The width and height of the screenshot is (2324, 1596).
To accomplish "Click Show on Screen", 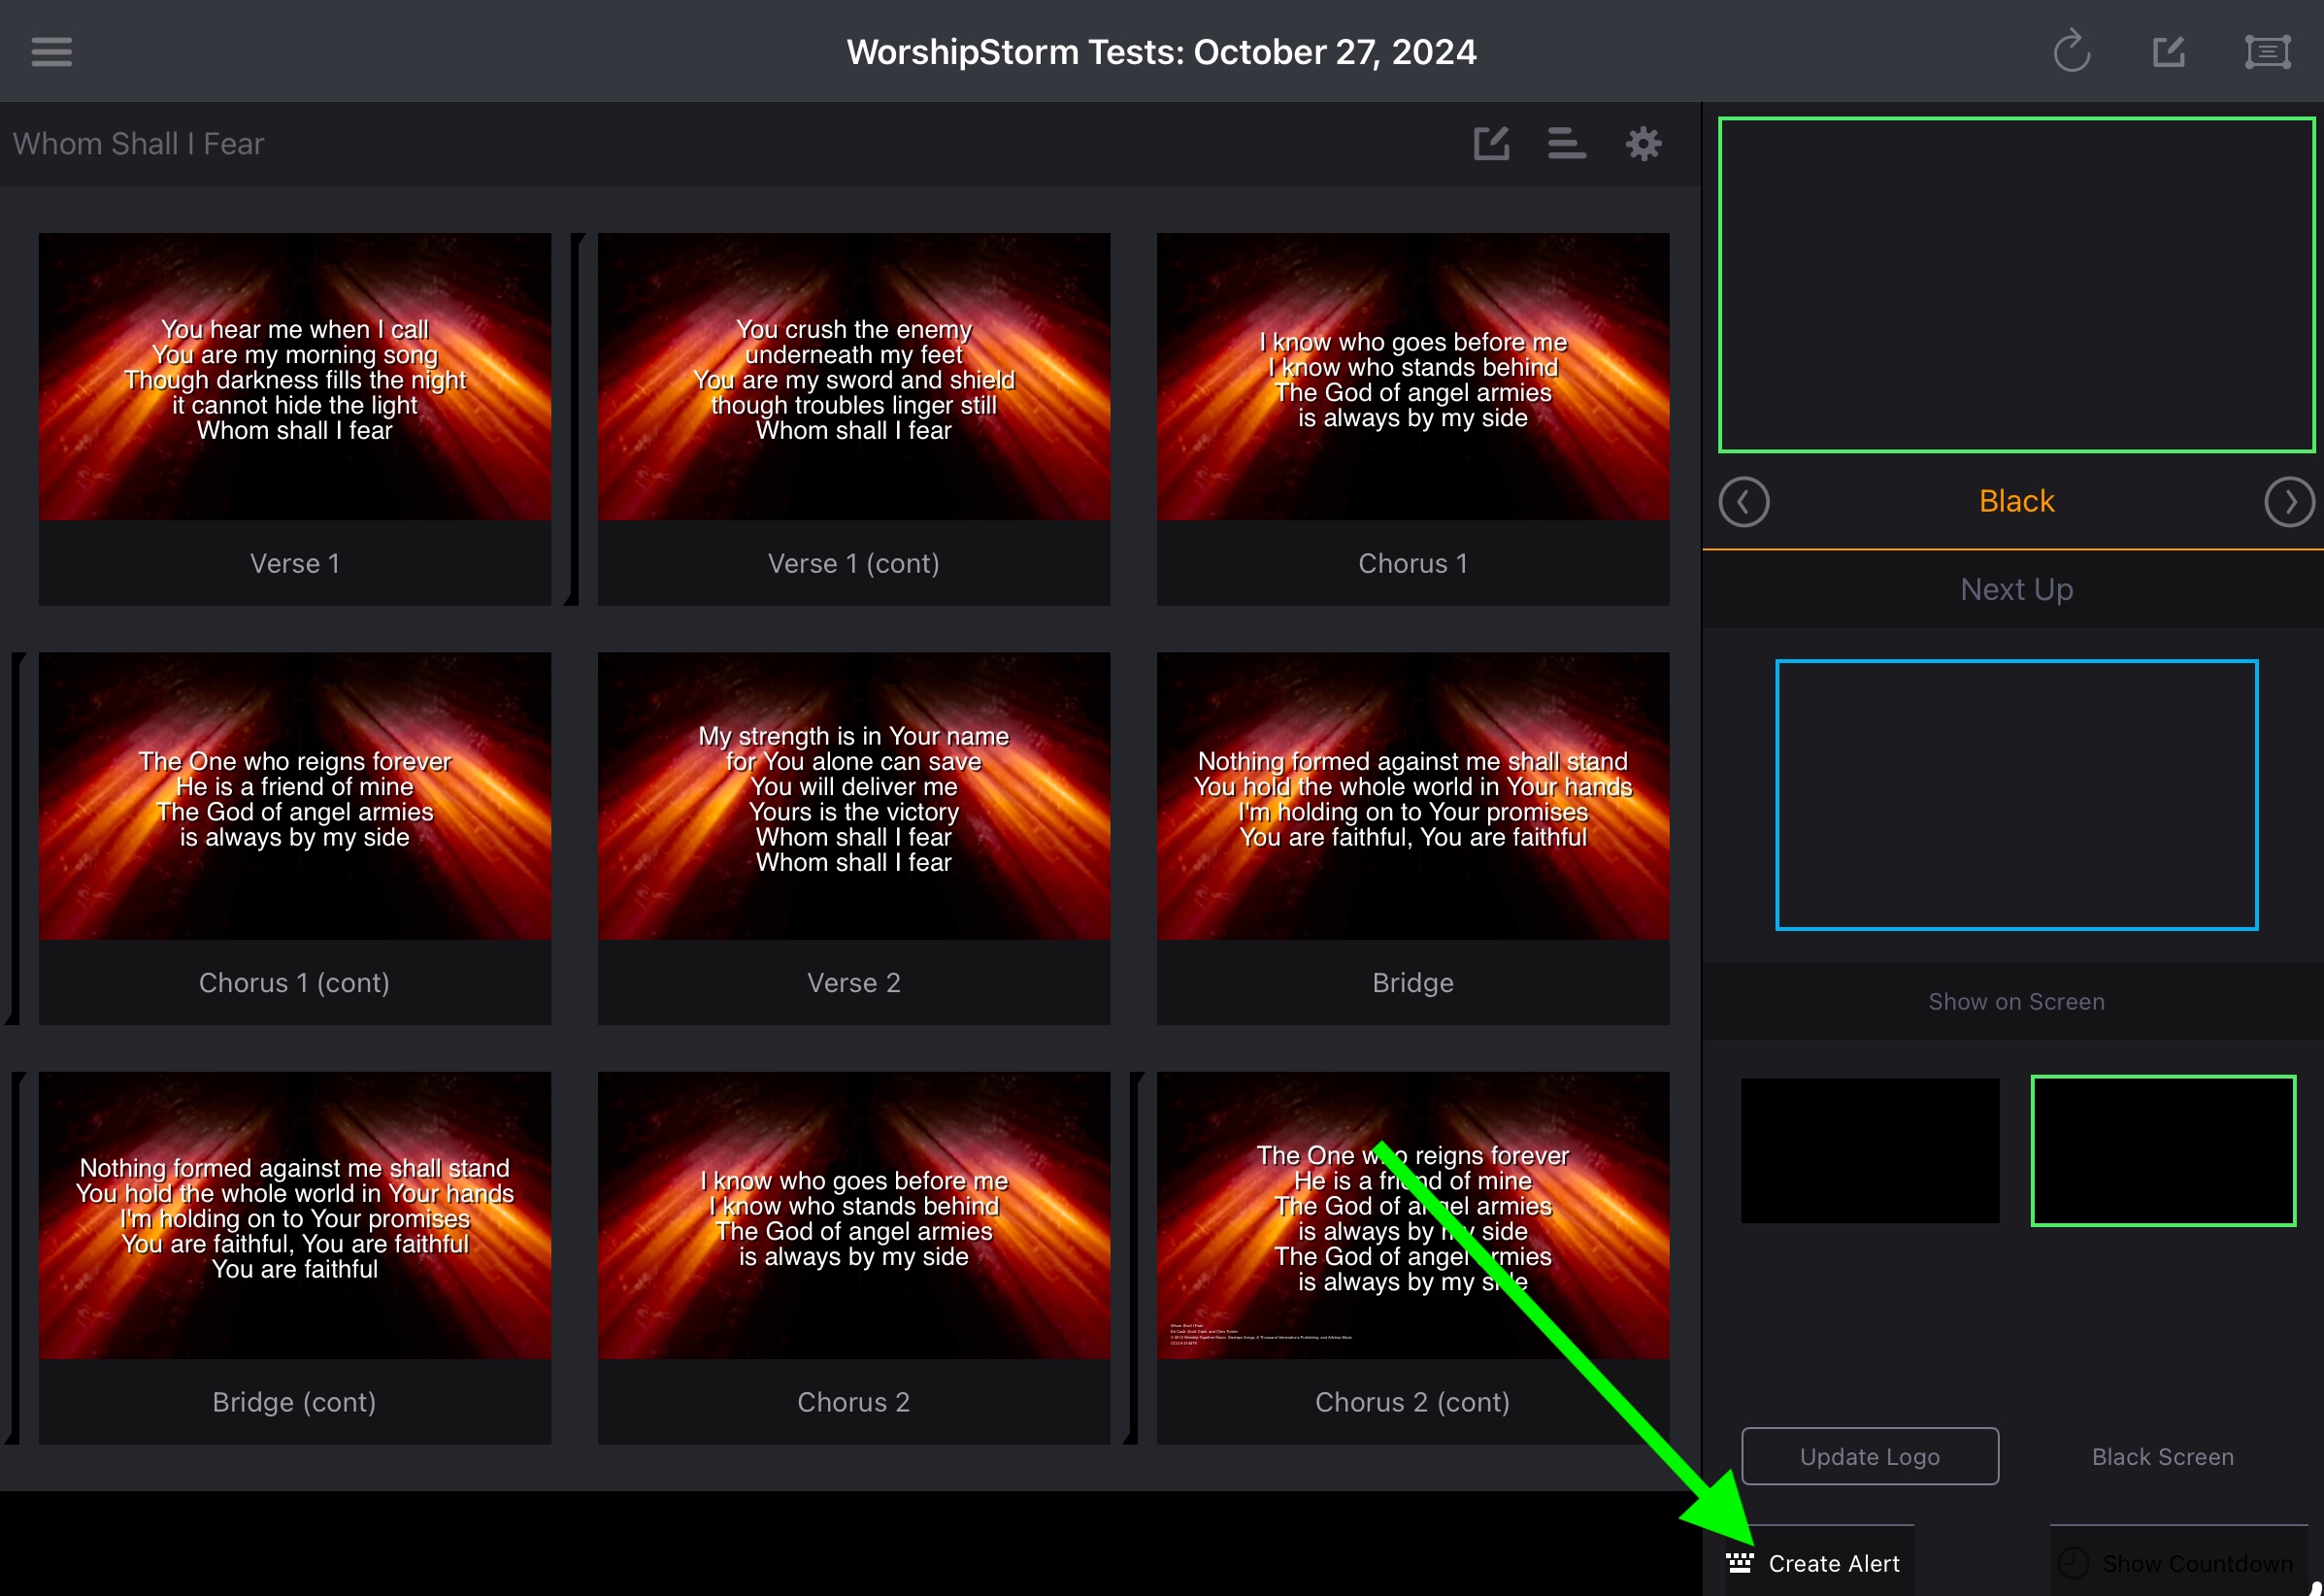I will [2016, 1001].
